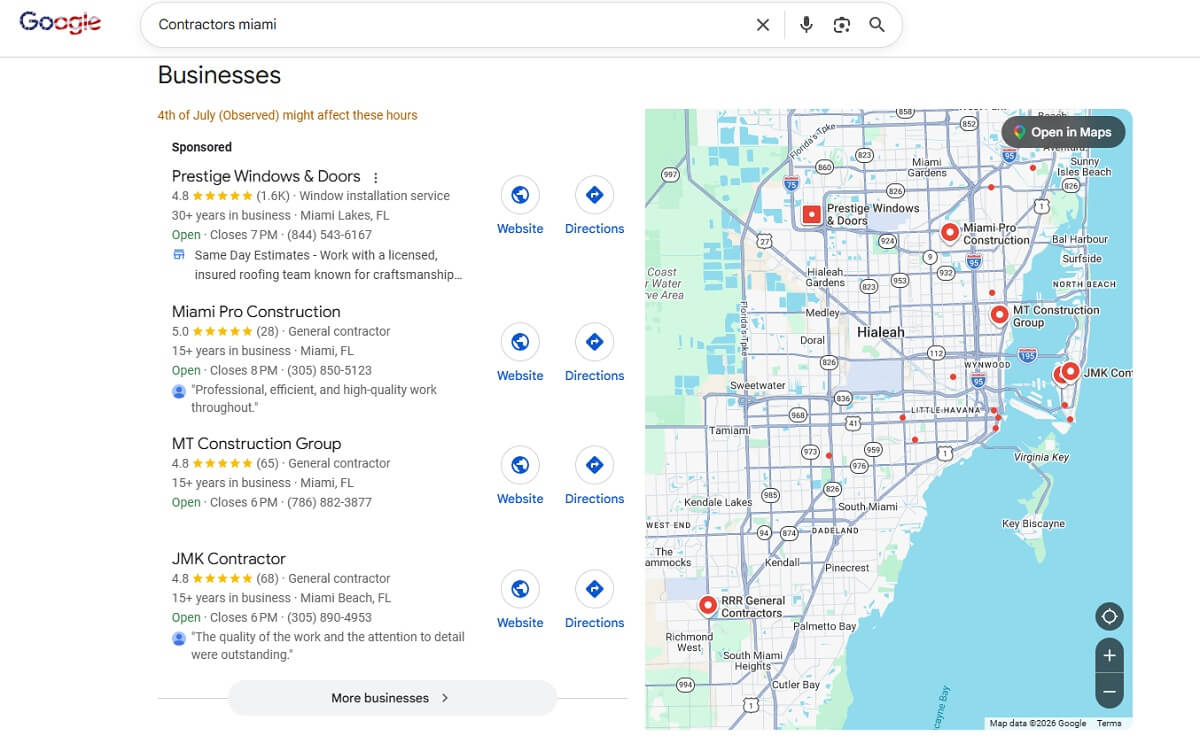
Task: Click phone number (305) 850-5123
Action: coord(329,370)
